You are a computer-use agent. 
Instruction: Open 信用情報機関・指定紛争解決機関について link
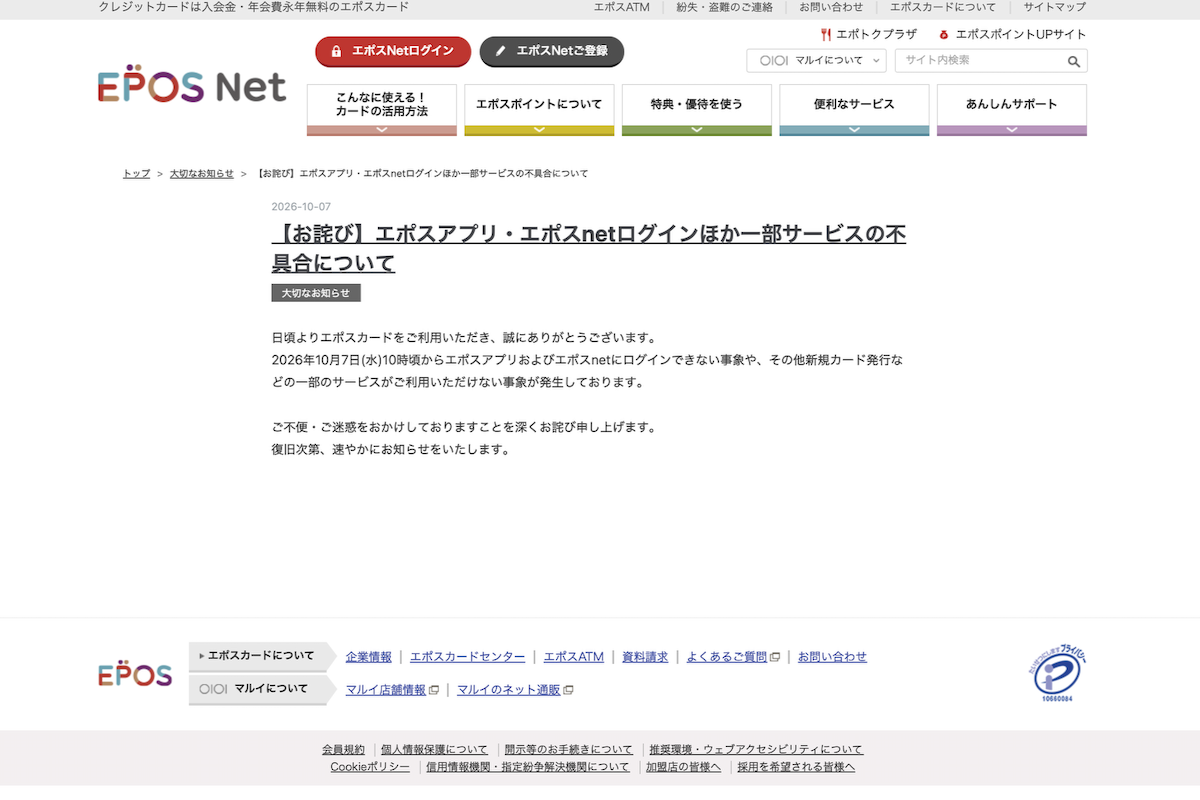528,767
